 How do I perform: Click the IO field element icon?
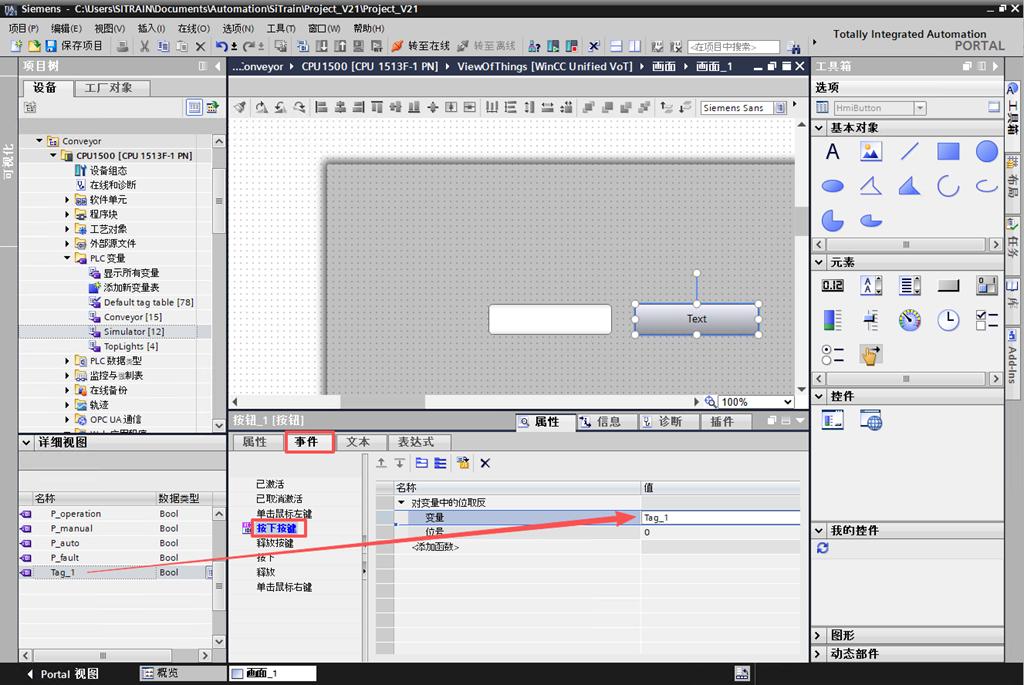click(832, 286)
